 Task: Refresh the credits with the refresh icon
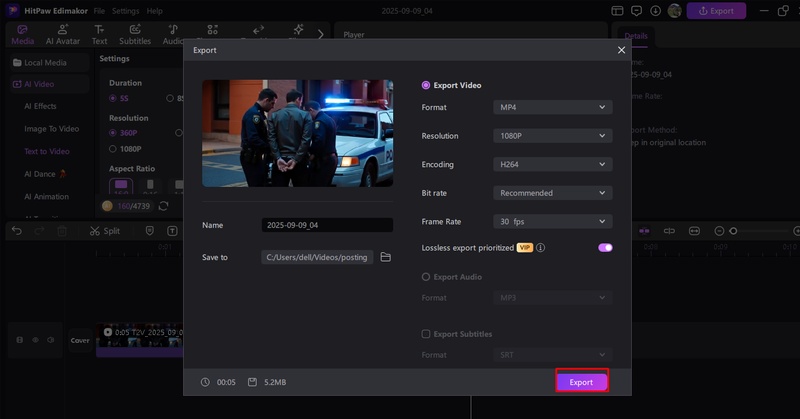pos(163,206)
